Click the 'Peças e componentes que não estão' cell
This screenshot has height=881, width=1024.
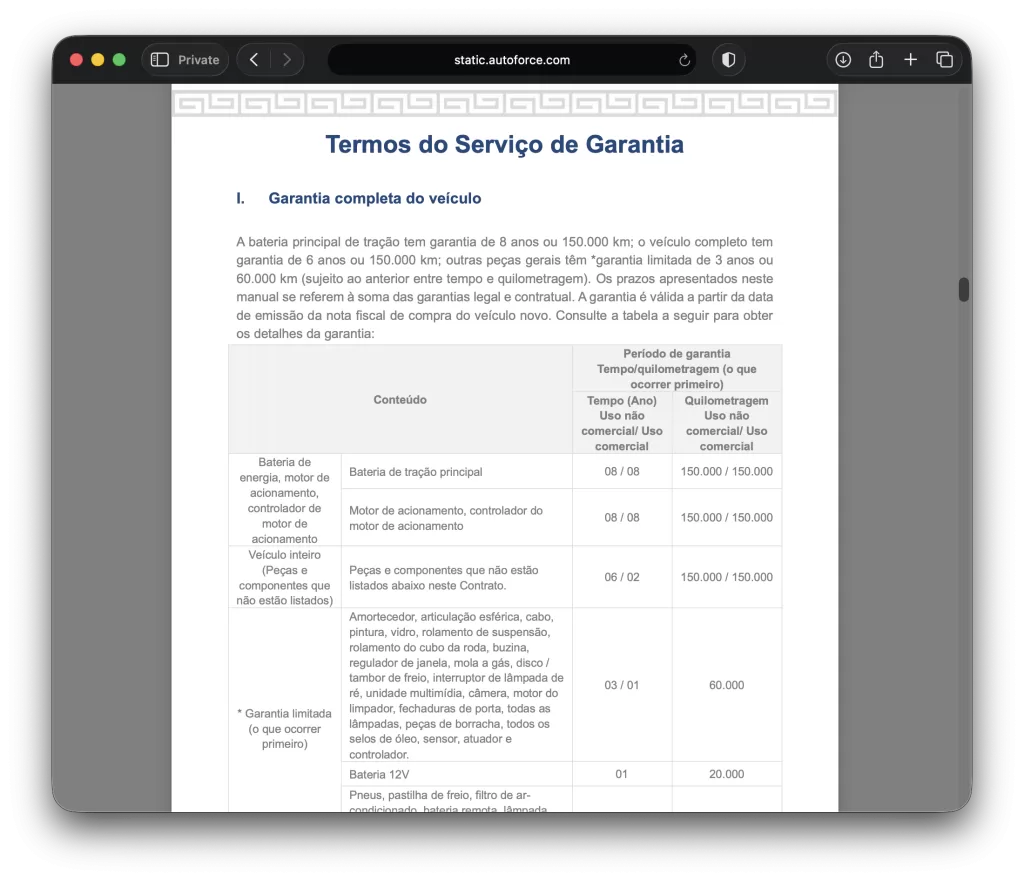click(x=456, y=577)
